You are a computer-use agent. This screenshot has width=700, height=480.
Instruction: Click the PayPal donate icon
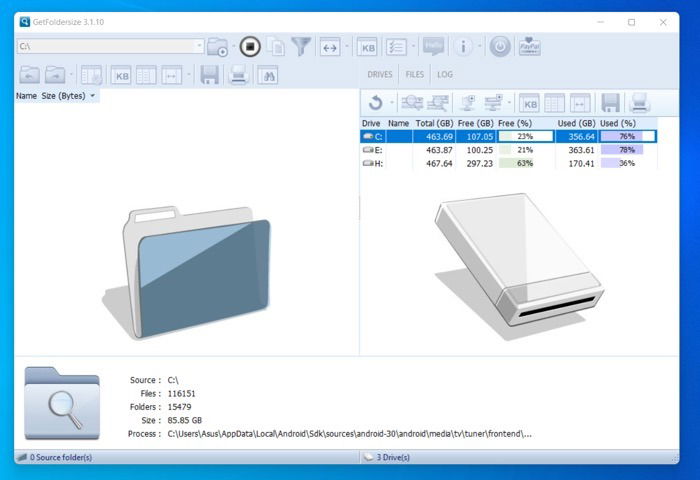530,46
